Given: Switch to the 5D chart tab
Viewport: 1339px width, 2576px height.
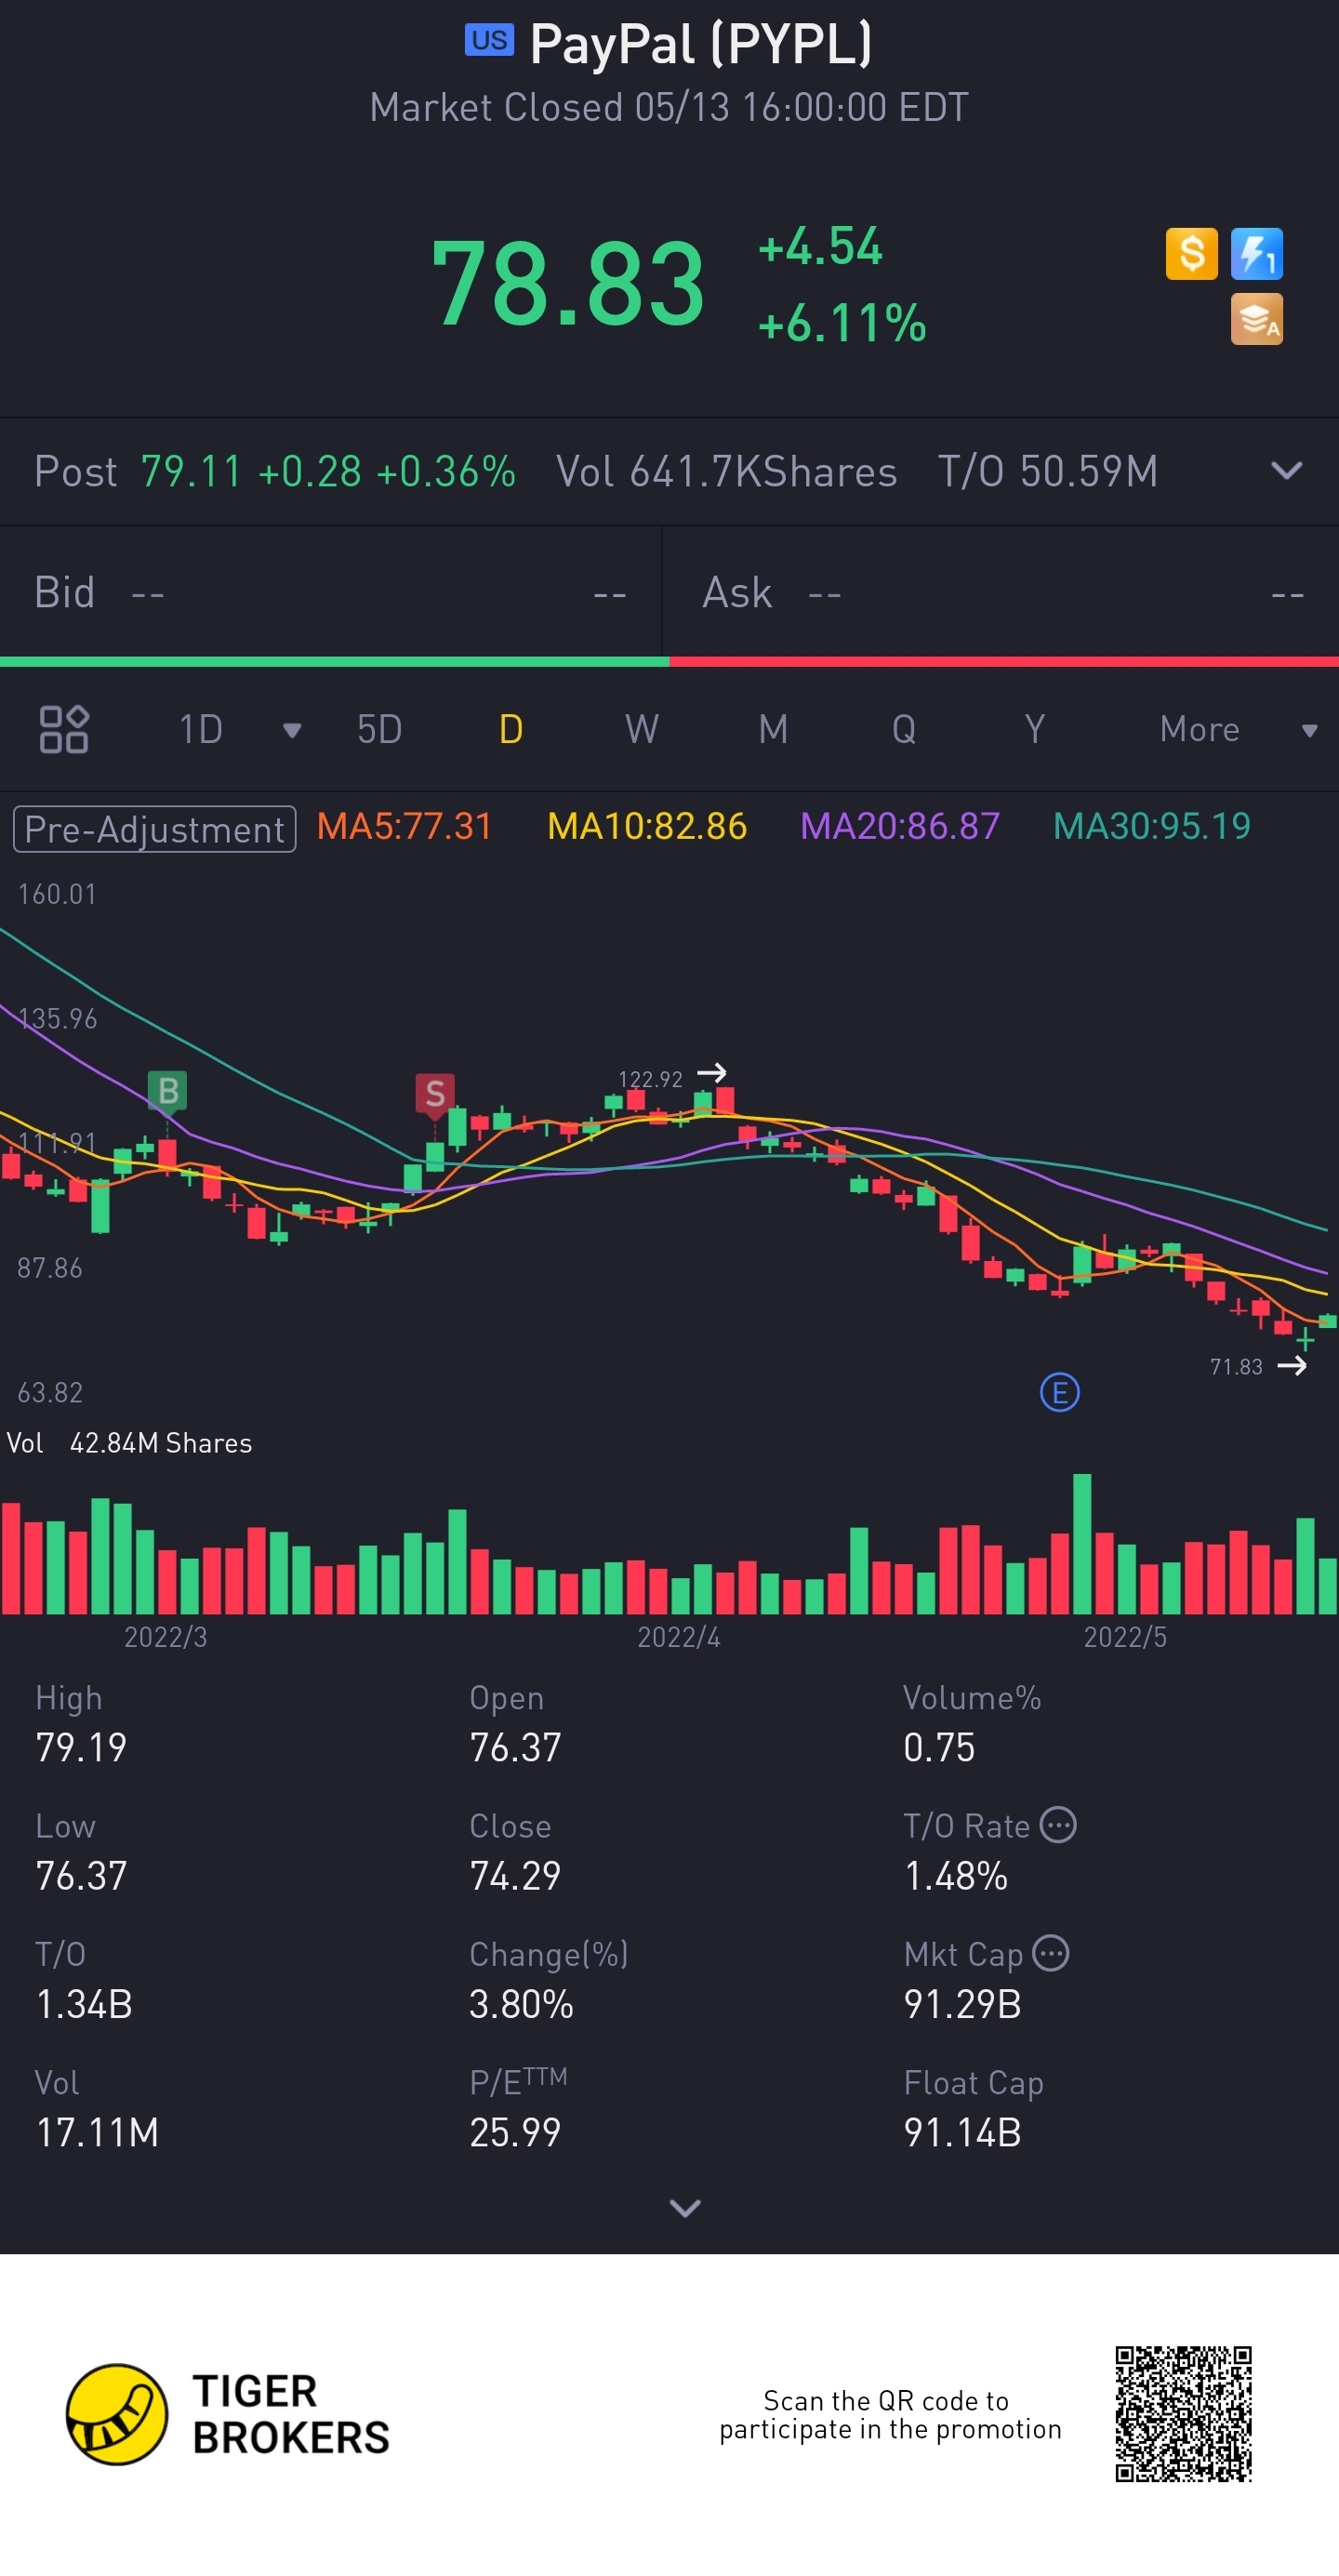Looking at the screenshot, I should tap(379, 729).
